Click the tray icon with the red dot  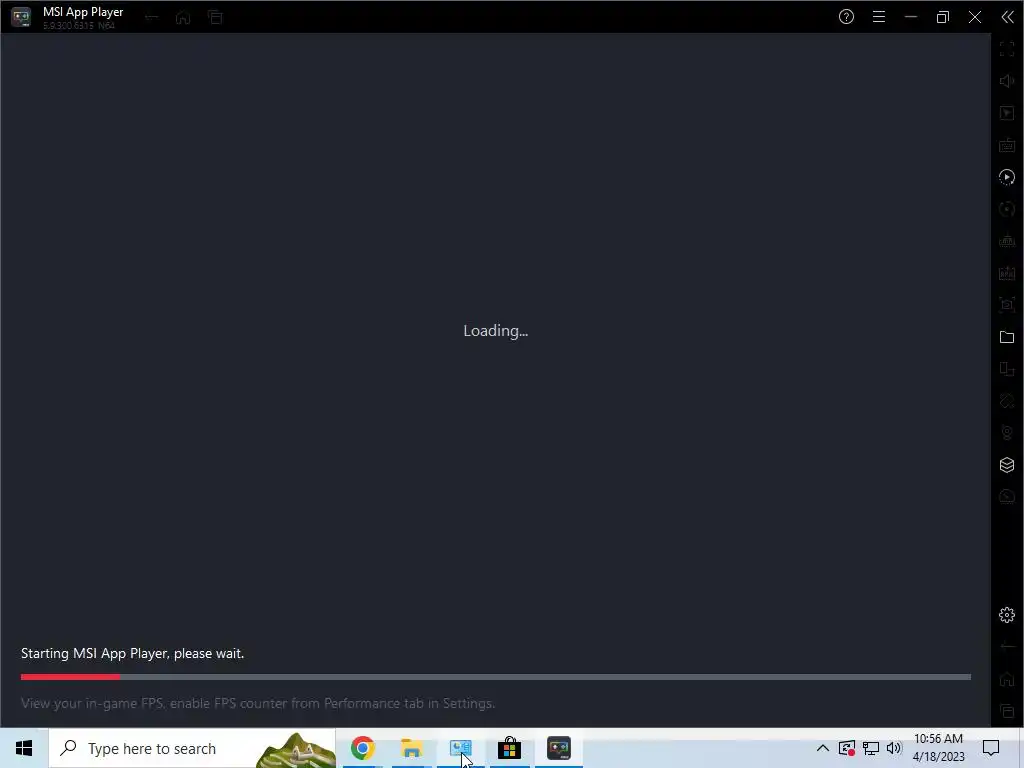[847, 748]
